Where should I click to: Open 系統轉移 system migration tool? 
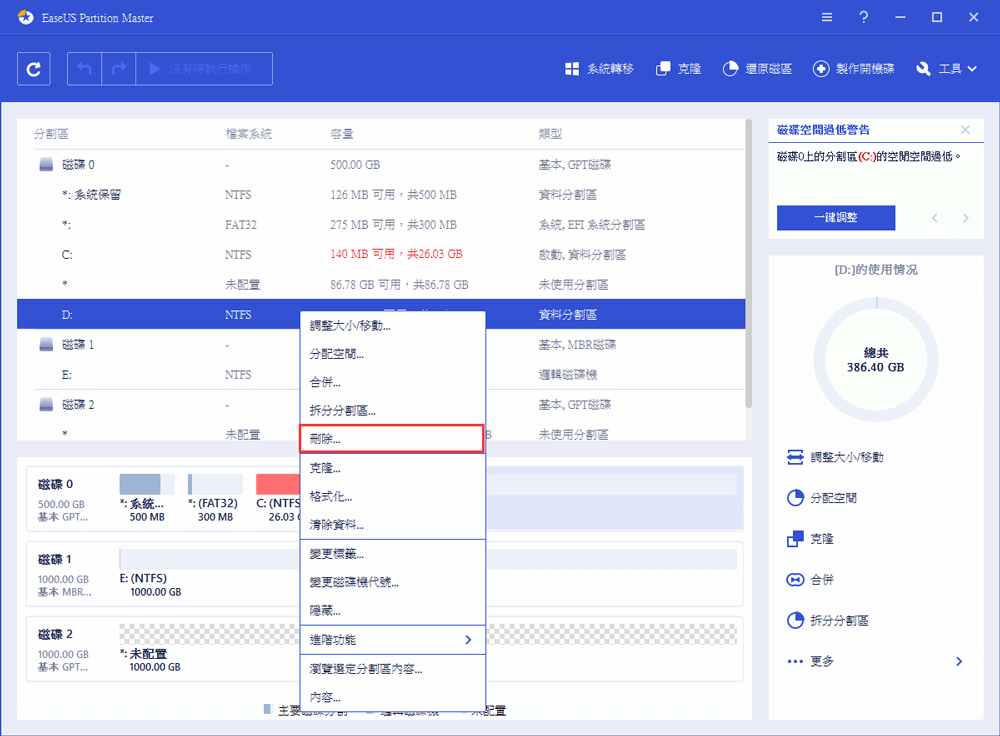click(x=599, y=69)
